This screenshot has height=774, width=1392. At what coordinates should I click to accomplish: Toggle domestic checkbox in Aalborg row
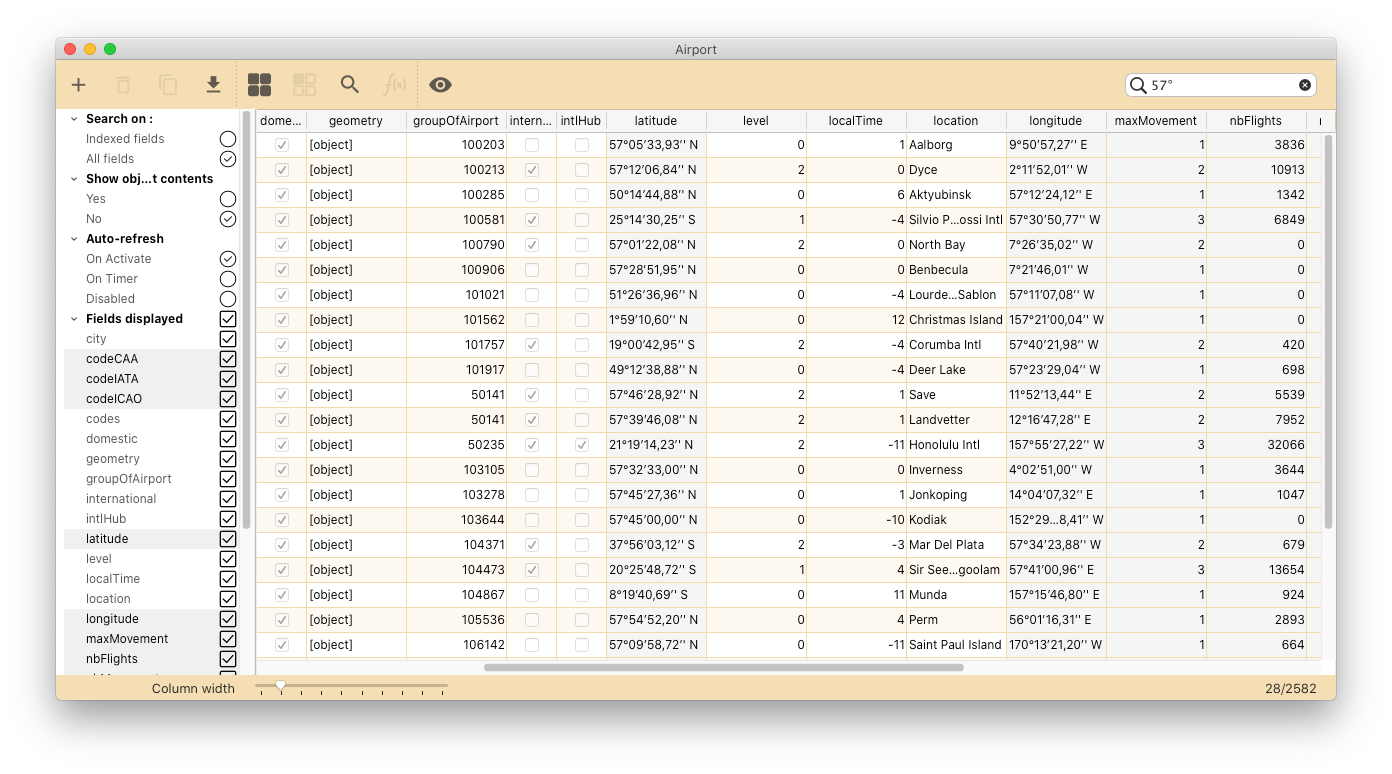coord(282,145)
